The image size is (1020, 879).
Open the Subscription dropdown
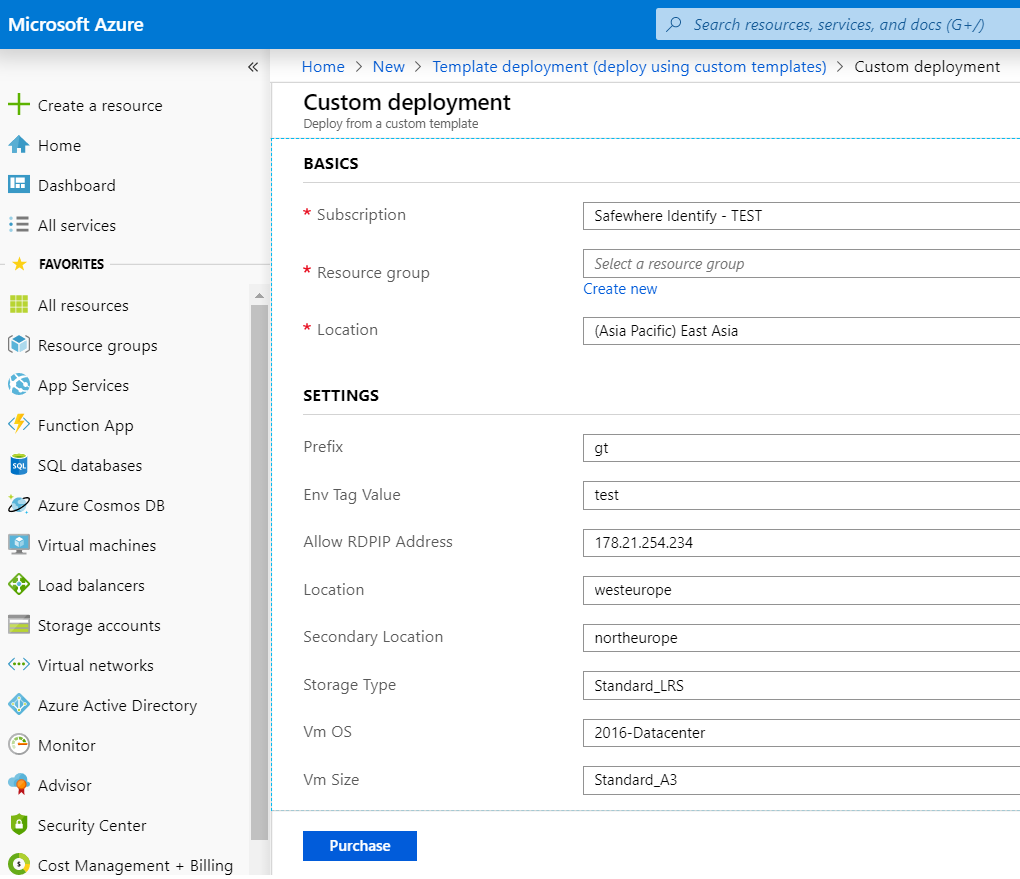click(x=801, y=216)
